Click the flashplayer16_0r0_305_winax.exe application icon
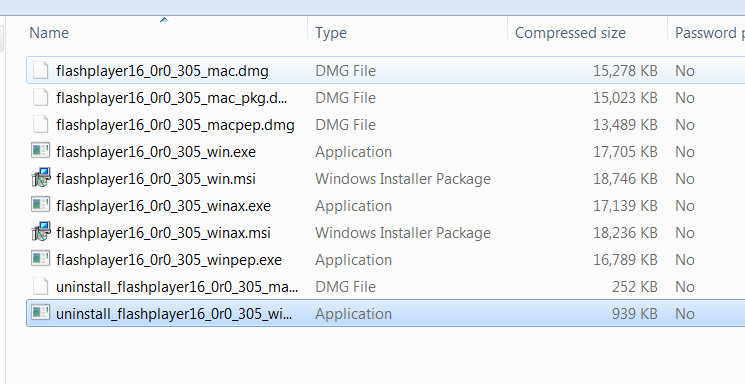 [x=41, y=205]
